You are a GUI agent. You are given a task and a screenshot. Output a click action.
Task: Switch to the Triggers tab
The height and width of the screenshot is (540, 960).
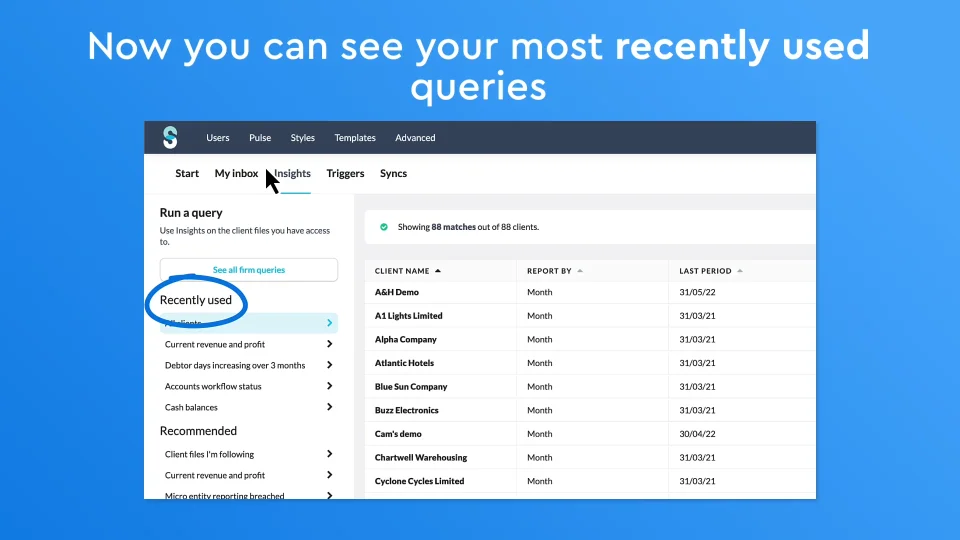point(345,173)
